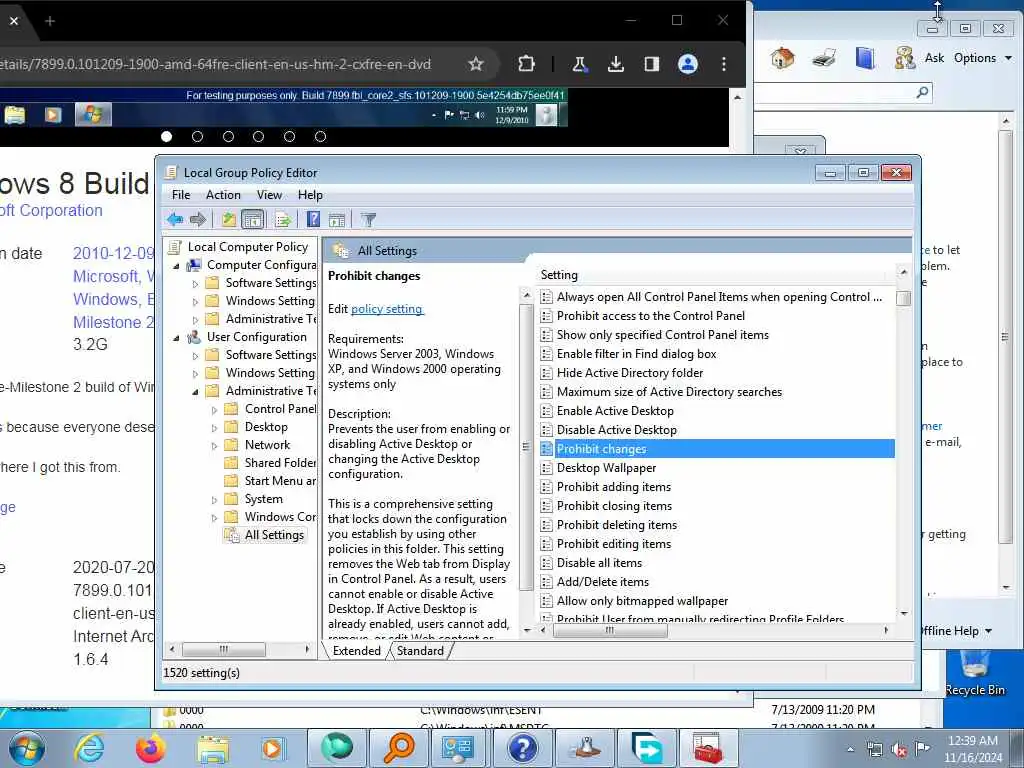
Task: Expand the System tree folder
Action: pyautogui.click(x=214, y=500)
